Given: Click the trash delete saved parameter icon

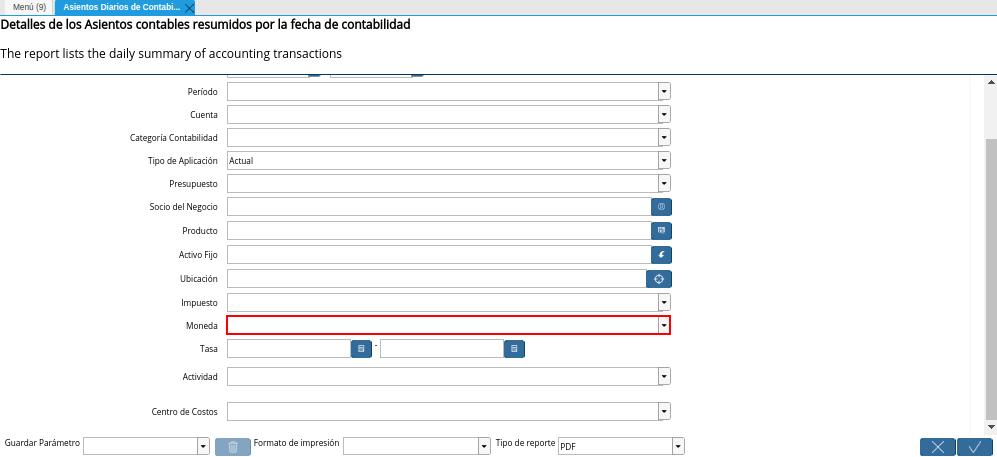Looking at the screenshot, I should (233, 447).
